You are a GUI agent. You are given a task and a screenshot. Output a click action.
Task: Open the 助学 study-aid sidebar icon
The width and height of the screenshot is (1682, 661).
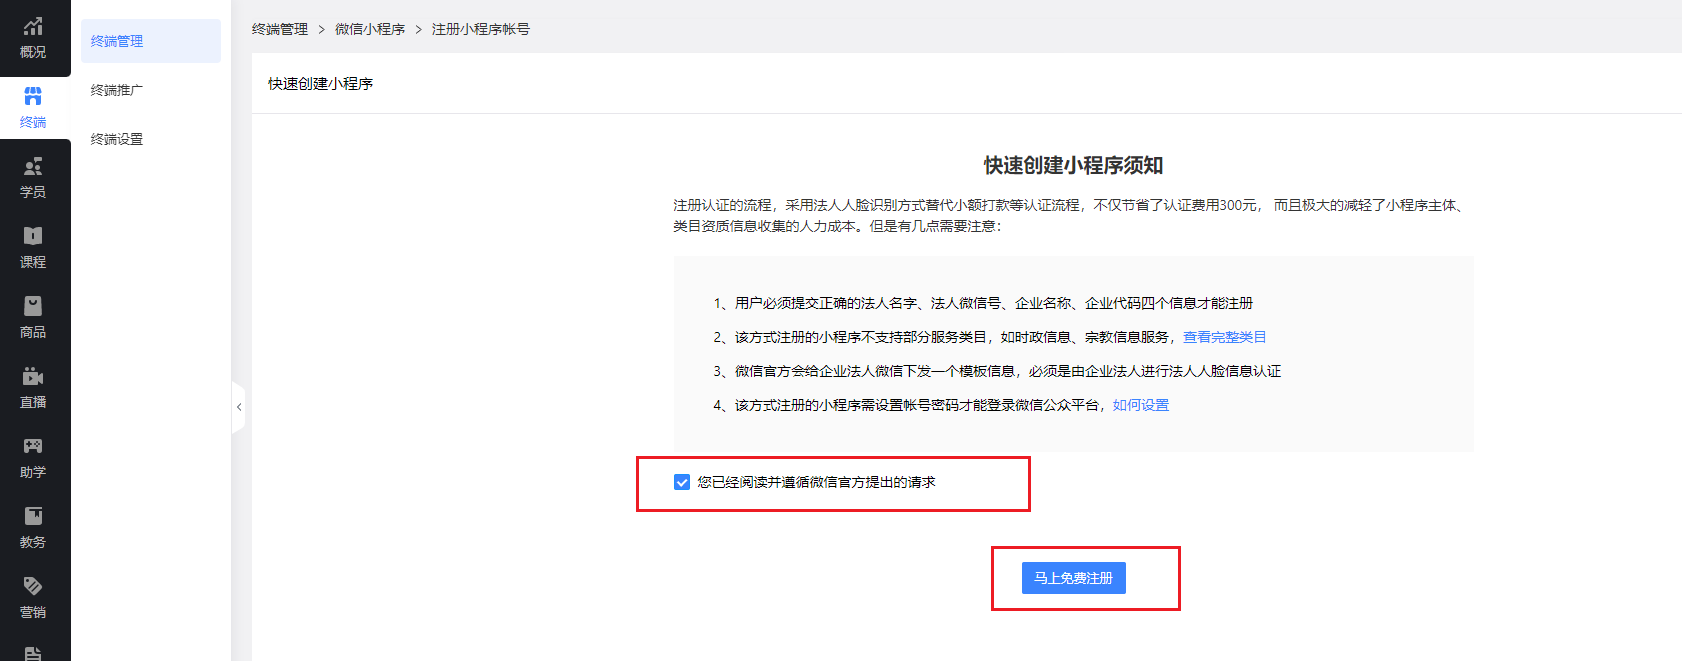tap(33, 458)
